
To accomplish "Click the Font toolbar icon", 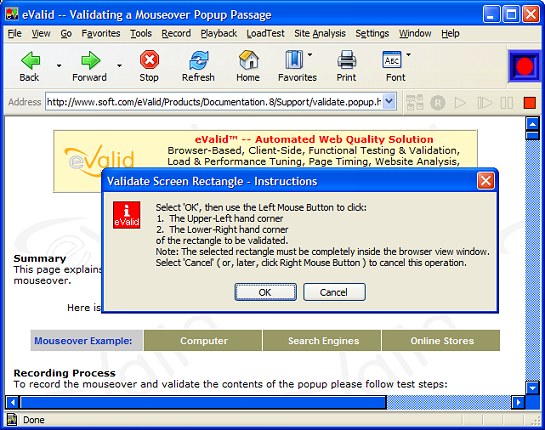I will pos(392,60).
